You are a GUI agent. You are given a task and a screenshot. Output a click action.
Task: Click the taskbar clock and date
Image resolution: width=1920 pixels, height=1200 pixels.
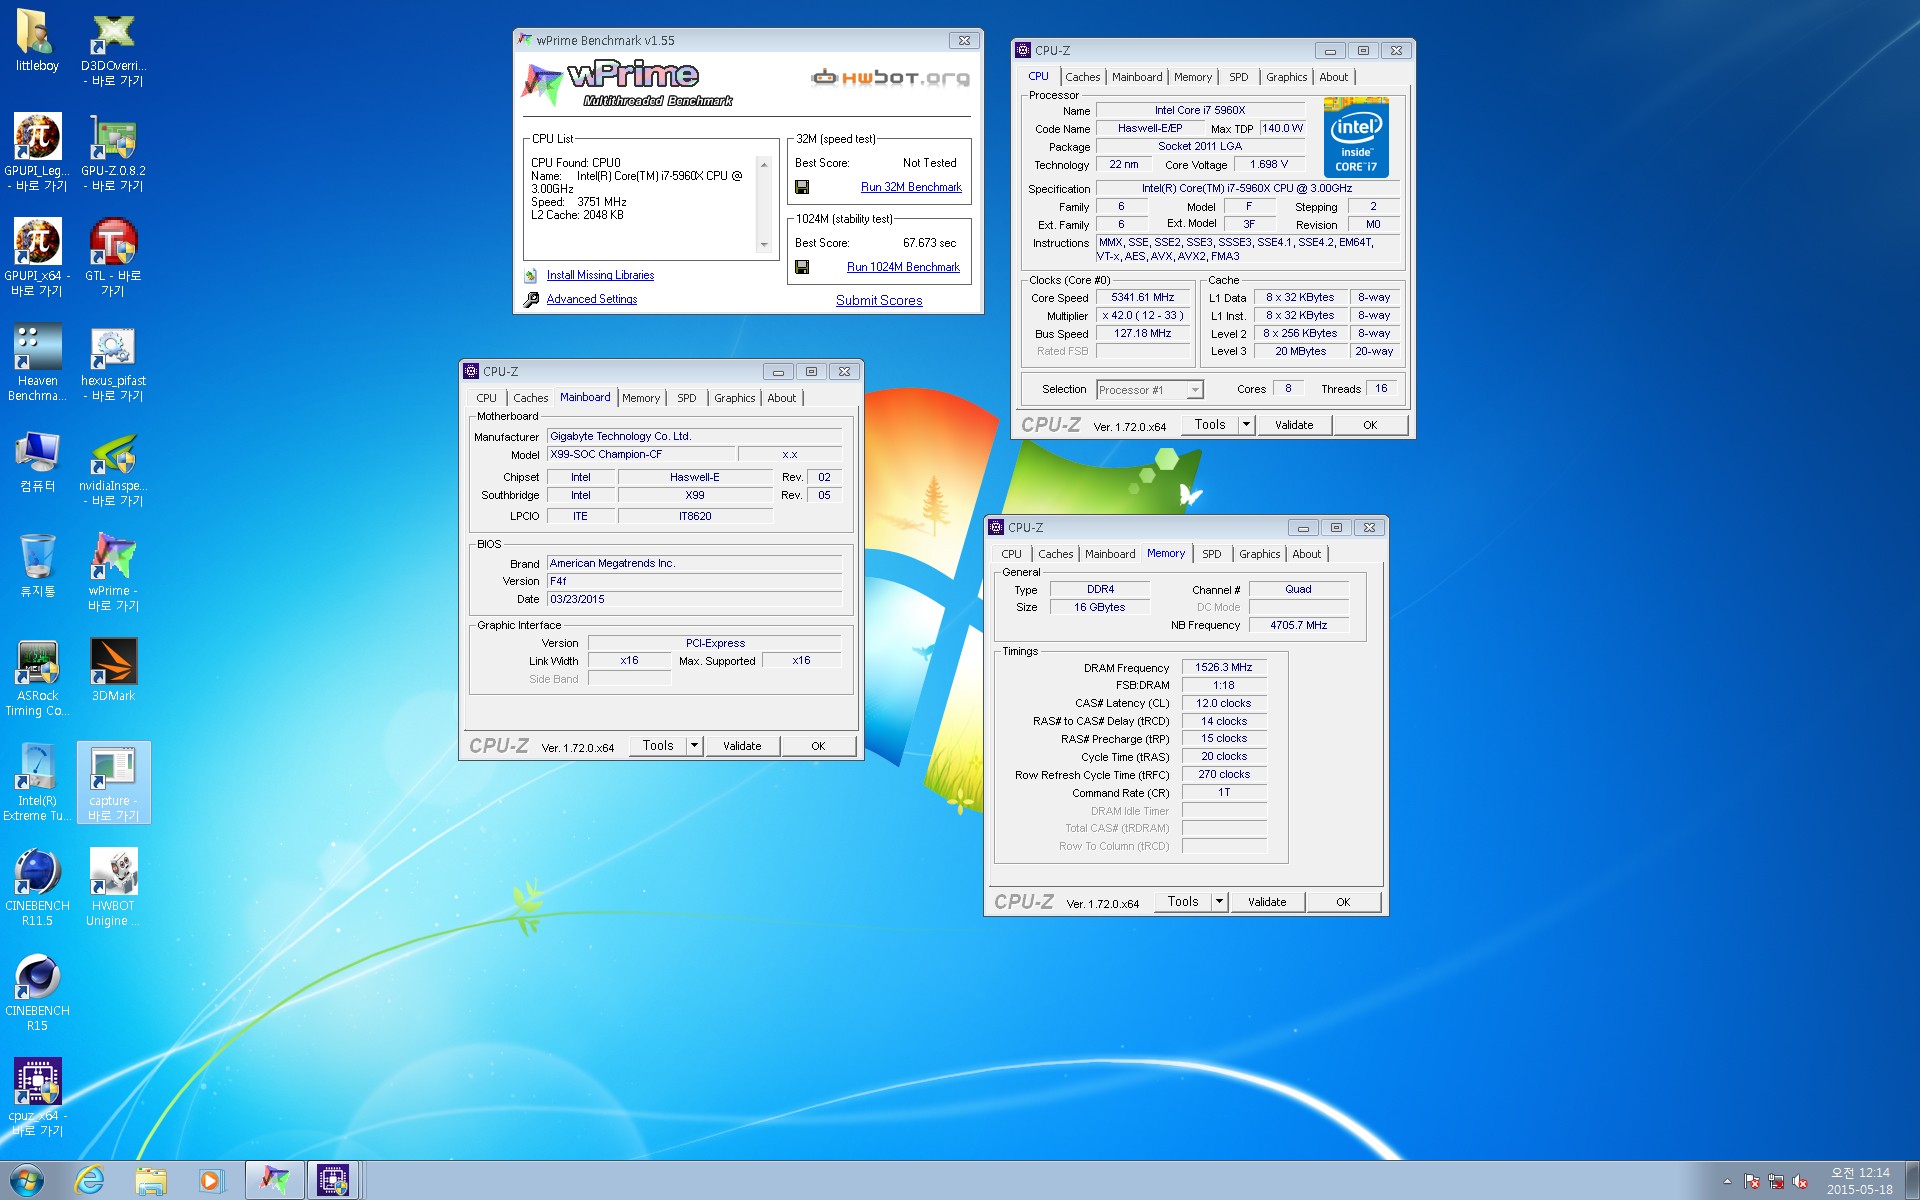click(x=1860, y=1181)
